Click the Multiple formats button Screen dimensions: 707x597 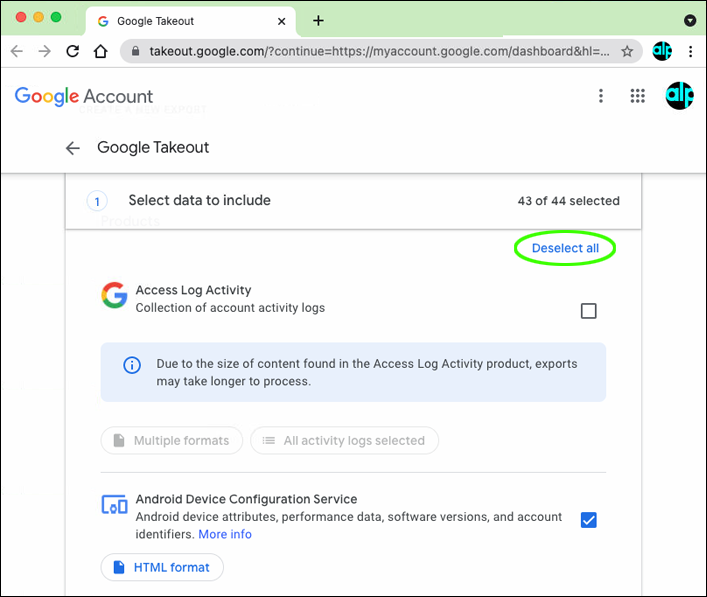click(172, 440)
